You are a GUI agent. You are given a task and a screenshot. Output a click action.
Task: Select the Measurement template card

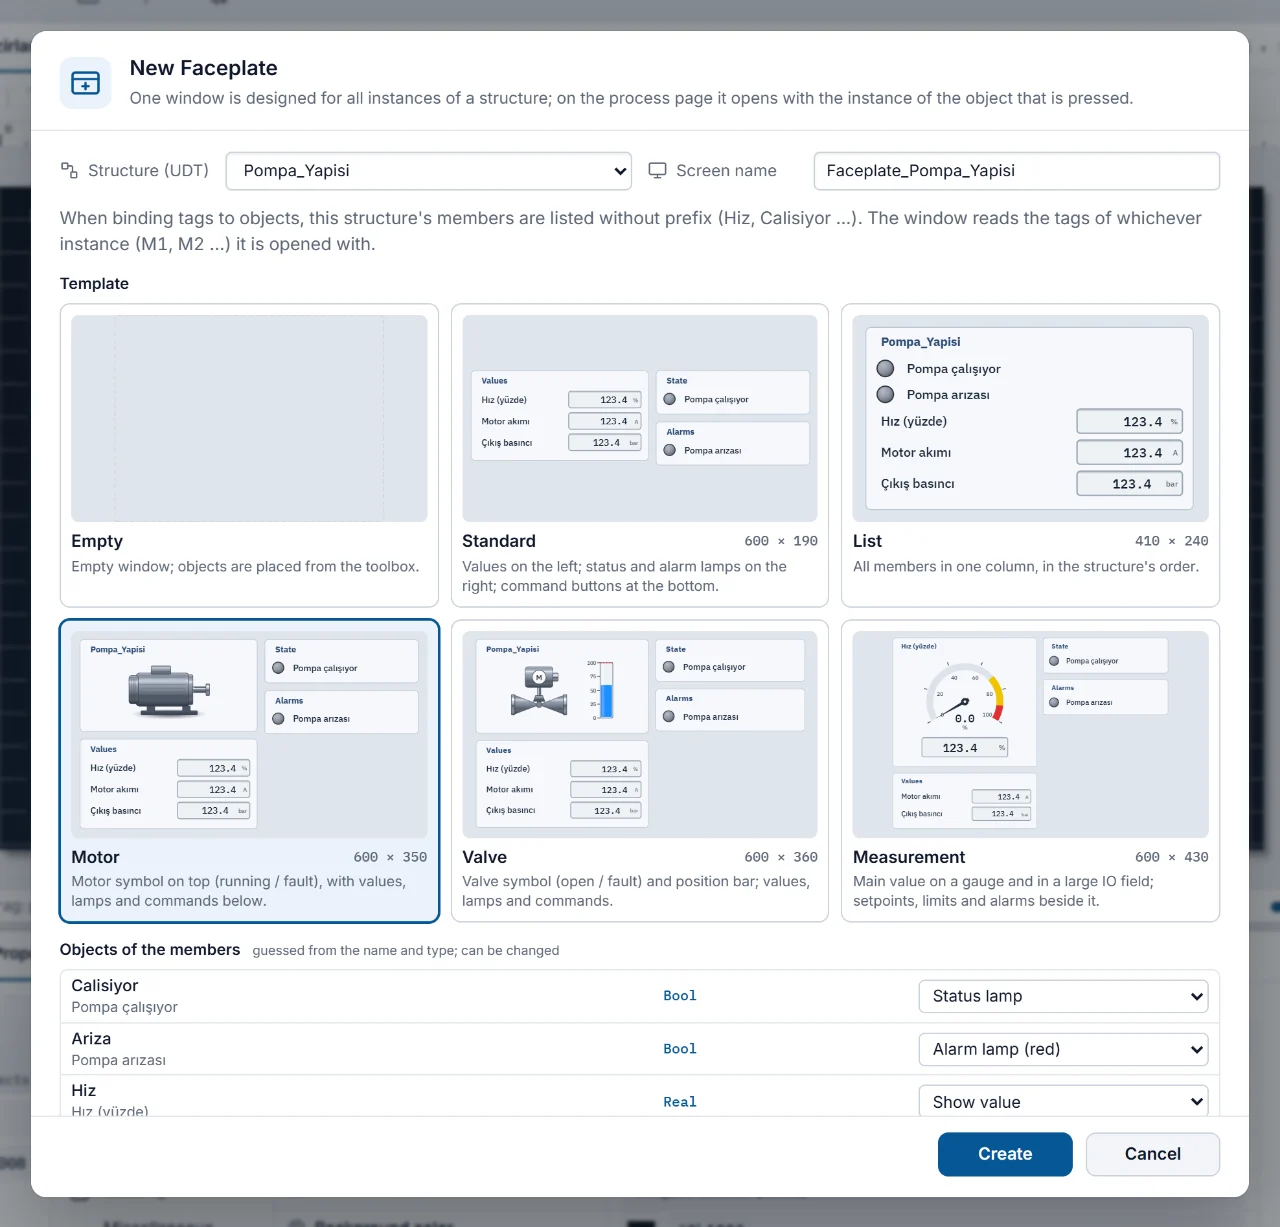[x=1030, y=771]
